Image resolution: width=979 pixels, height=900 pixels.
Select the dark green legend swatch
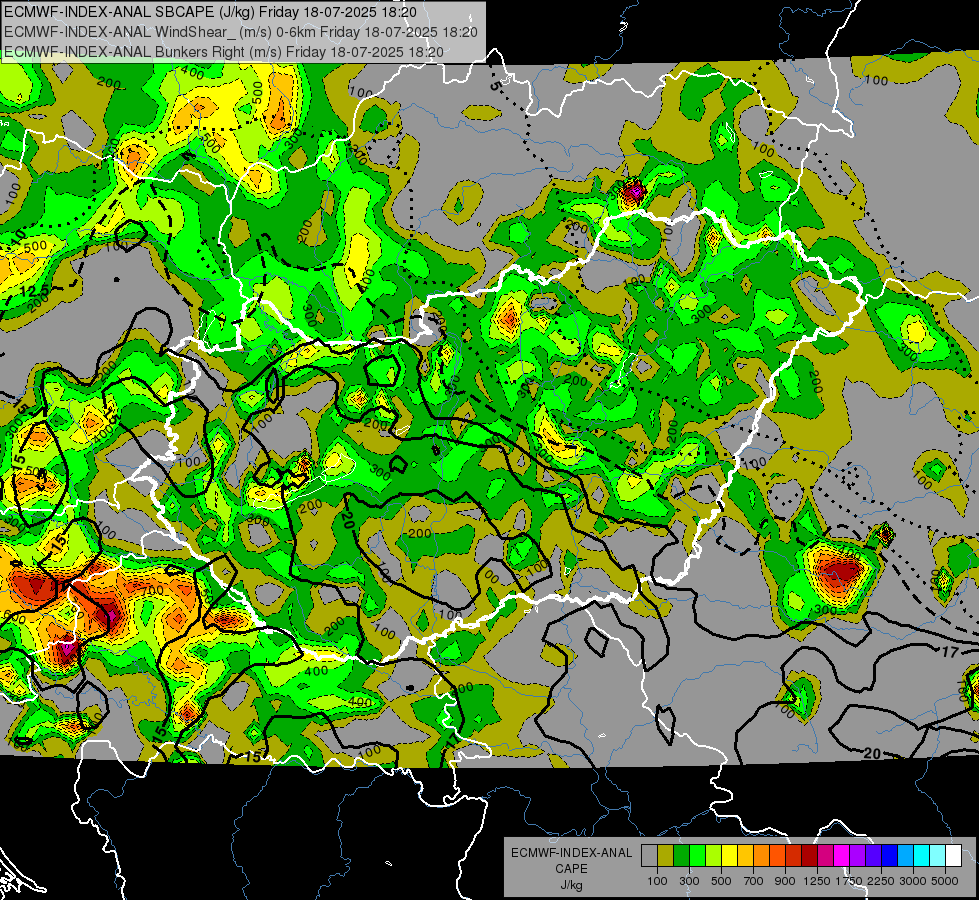[x=681, y=856]
